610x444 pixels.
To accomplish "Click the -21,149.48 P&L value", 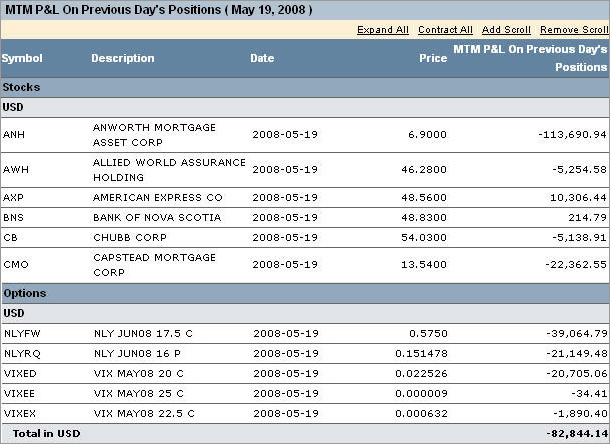I will [577, 354].
